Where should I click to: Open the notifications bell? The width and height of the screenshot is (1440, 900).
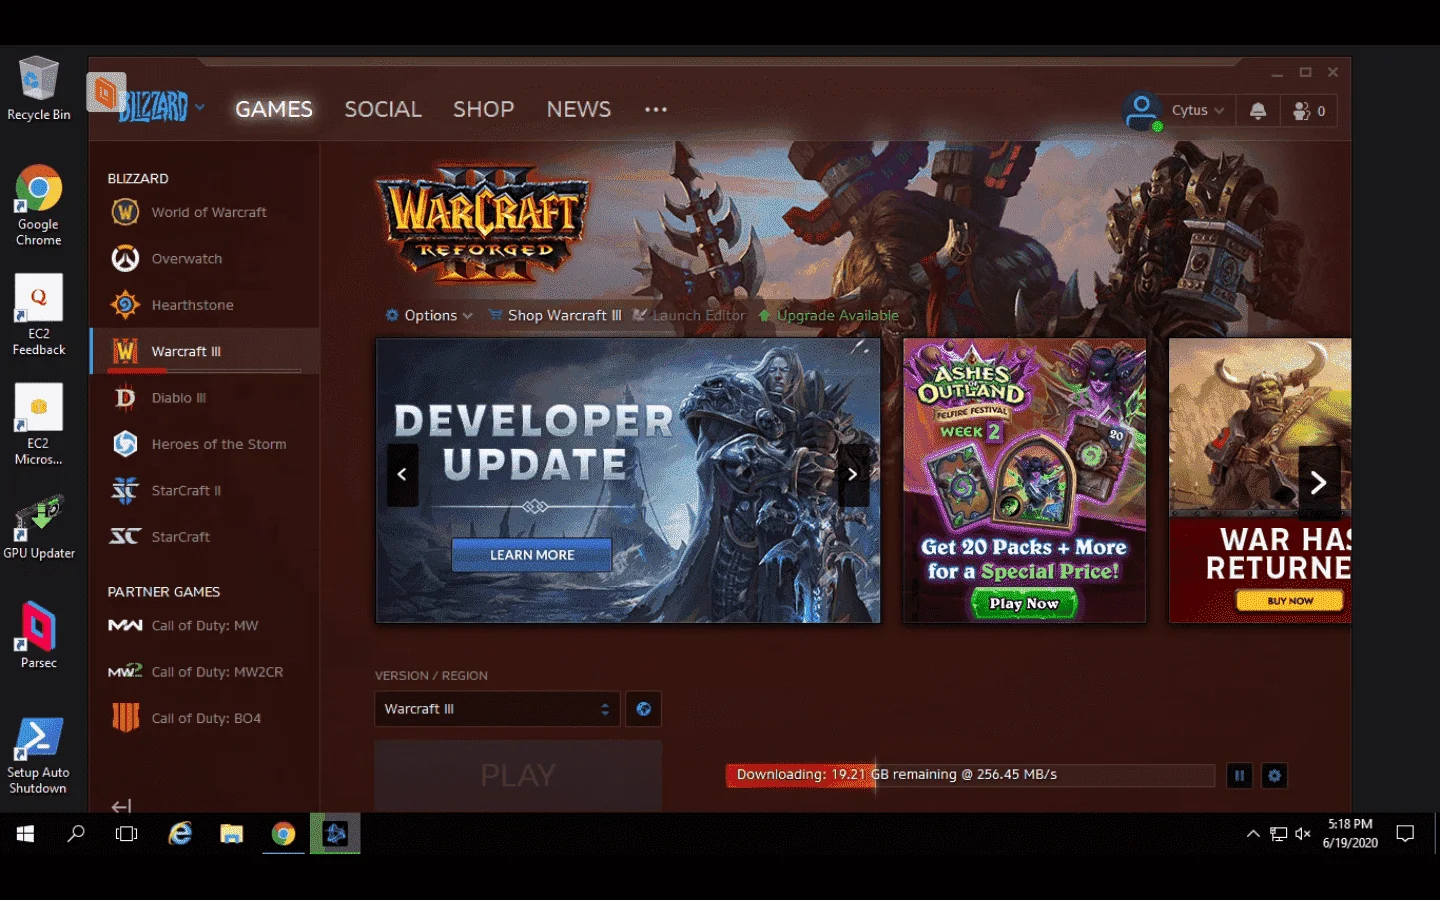(1258, 111)
